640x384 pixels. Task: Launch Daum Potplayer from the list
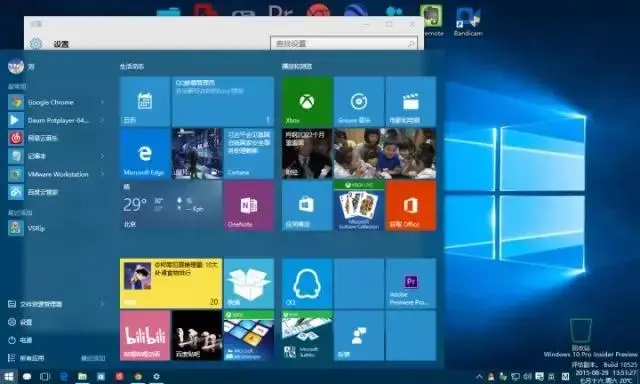click(x=50, y=120)
